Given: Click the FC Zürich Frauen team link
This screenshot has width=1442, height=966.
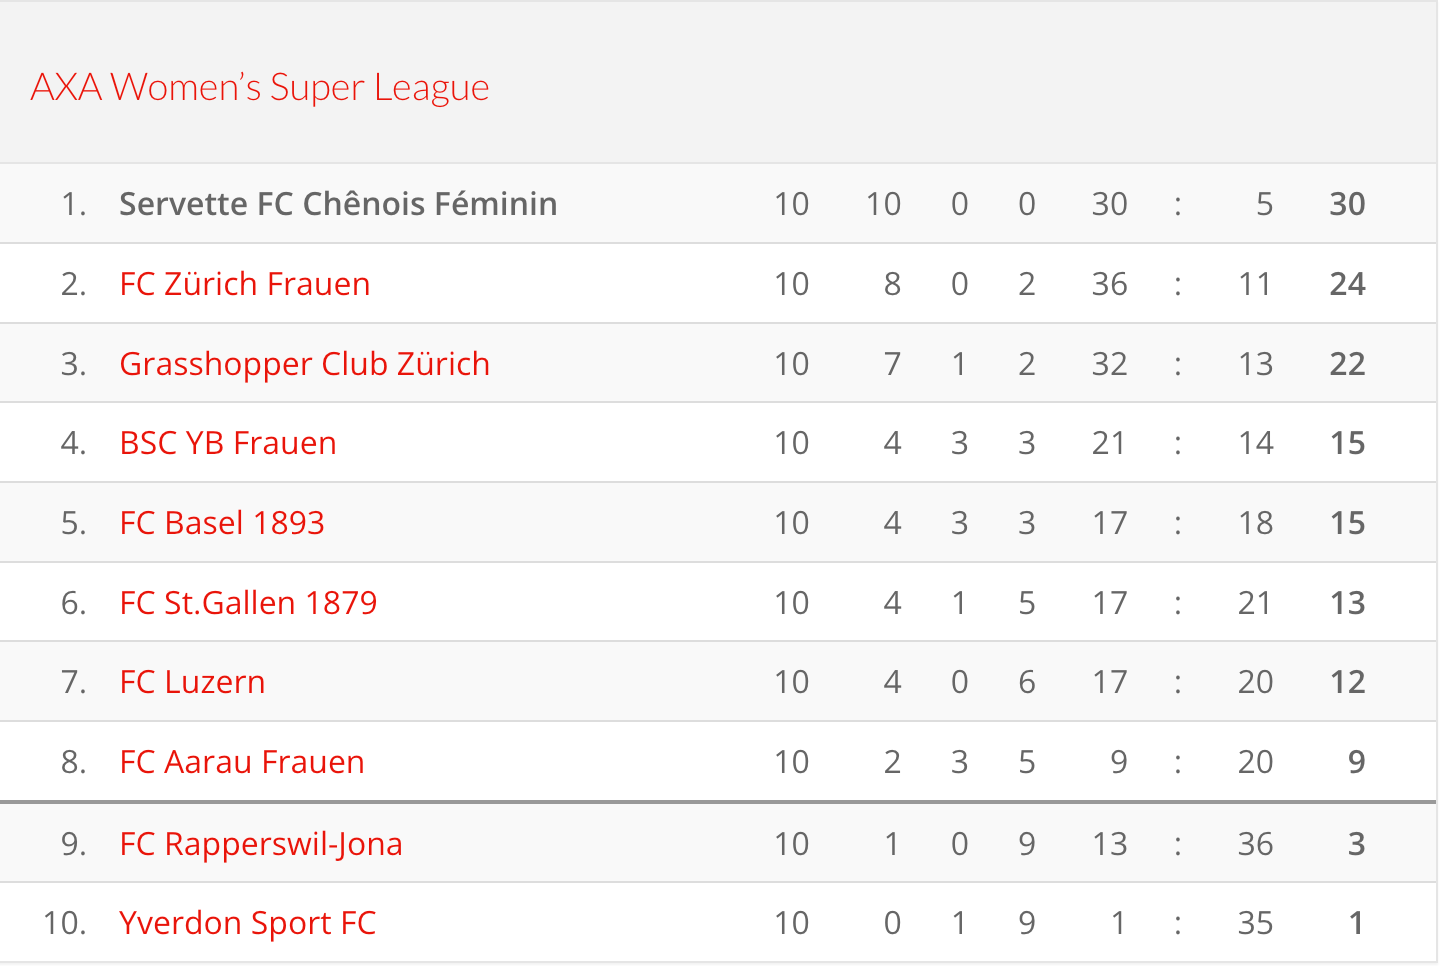Looking at the screenshot, I should tap(245, 284).
